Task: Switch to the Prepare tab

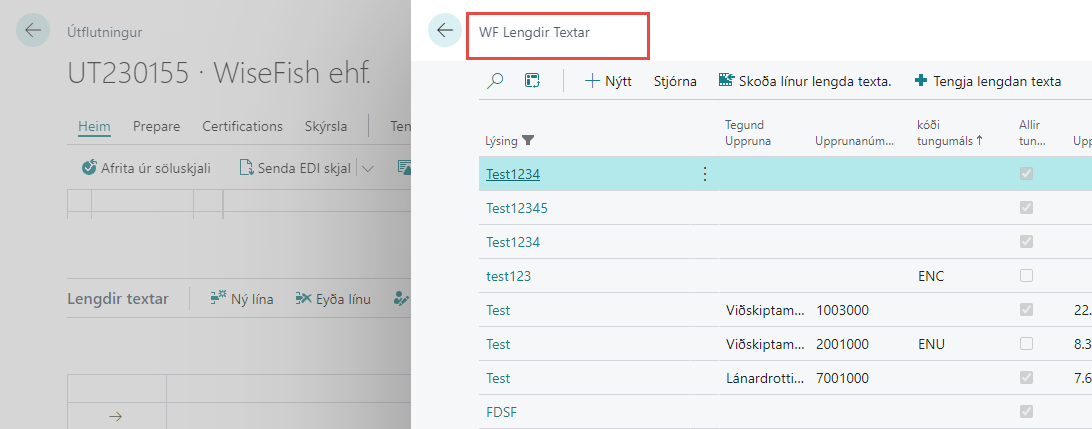Action: click(x=156, y=126)
